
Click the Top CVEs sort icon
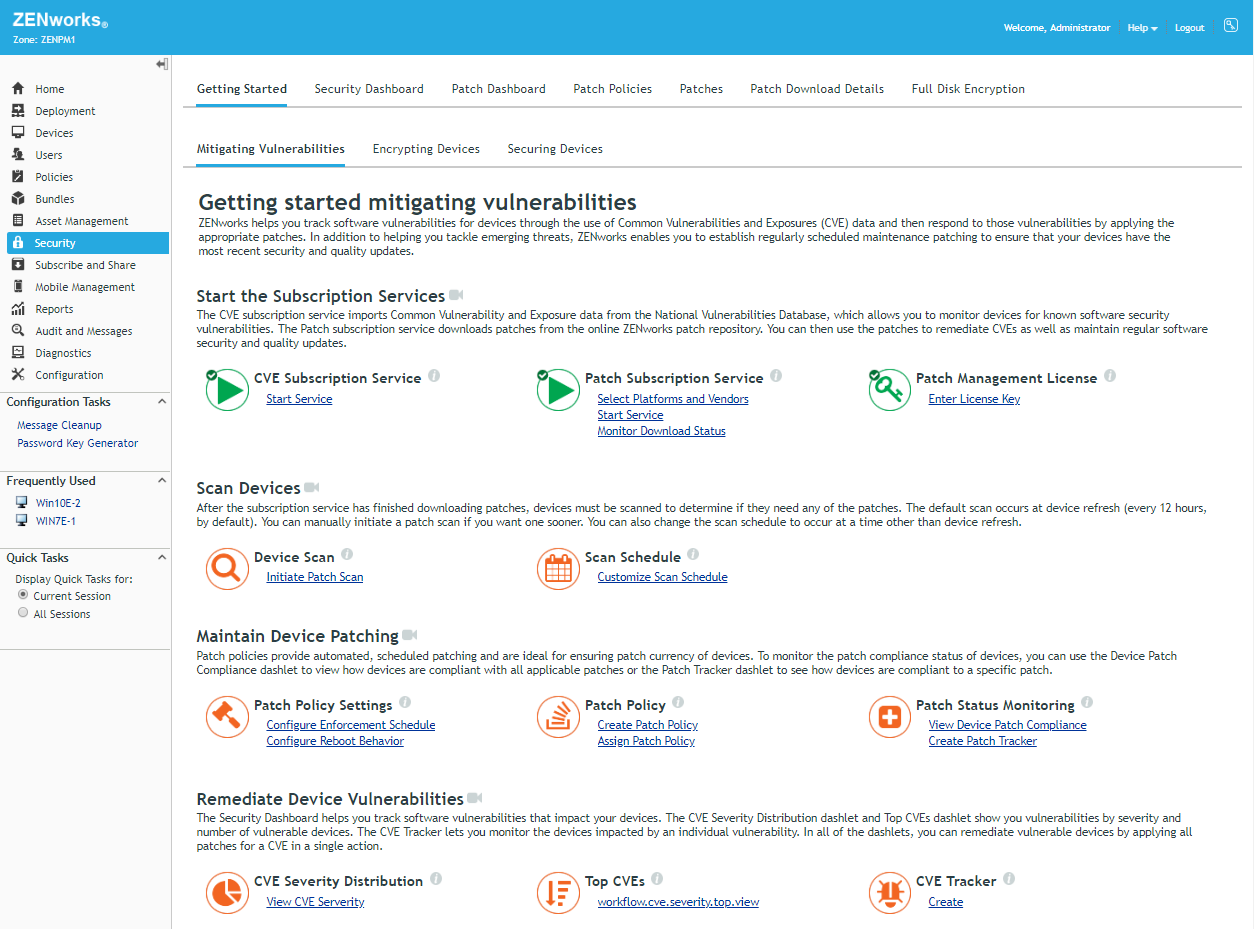558,893
